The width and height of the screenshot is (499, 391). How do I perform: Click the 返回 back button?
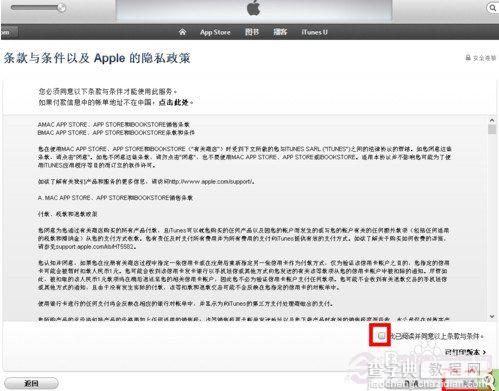[31, 383]
